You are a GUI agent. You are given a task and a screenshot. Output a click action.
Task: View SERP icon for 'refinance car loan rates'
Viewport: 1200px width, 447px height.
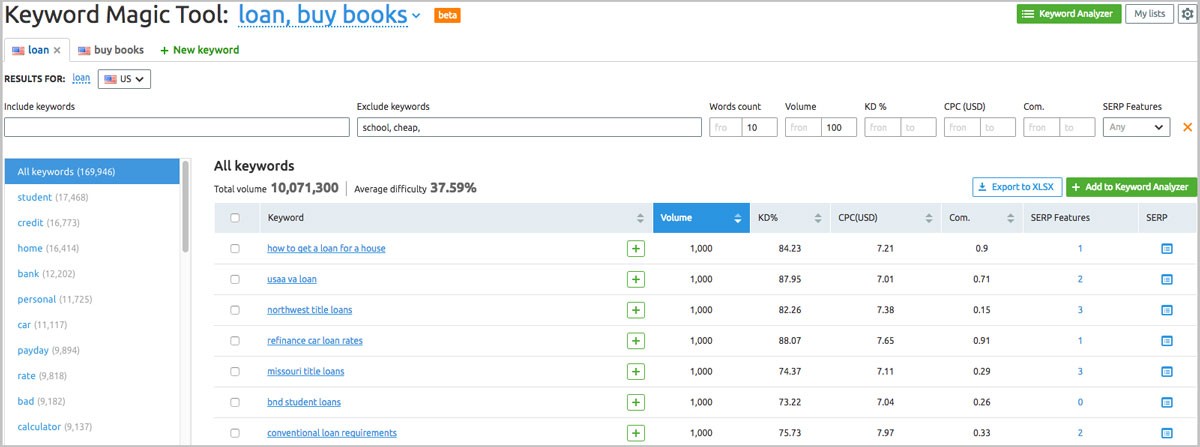[x=1167, y=341]
